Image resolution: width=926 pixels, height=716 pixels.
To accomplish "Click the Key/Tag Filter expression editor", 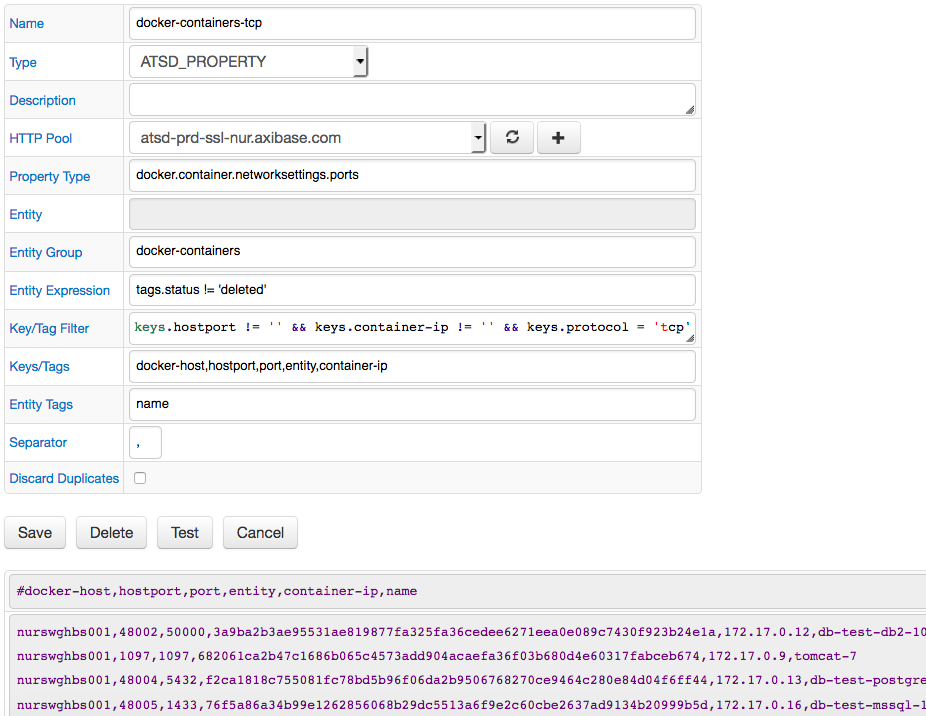I will click(x=412, y=328).
